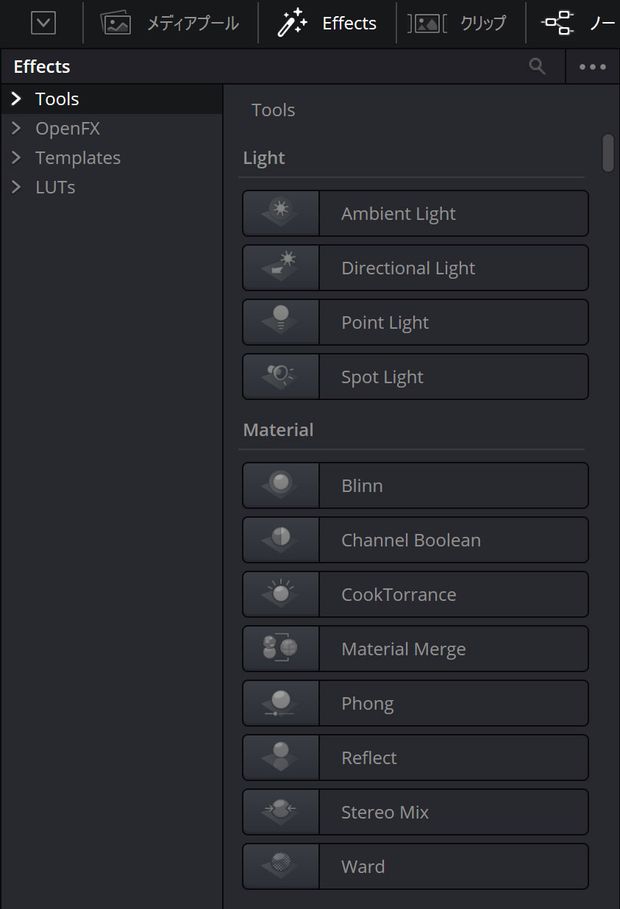
Task: Choose the Spot Light tool icon
Action: click(x=281, y=377)
